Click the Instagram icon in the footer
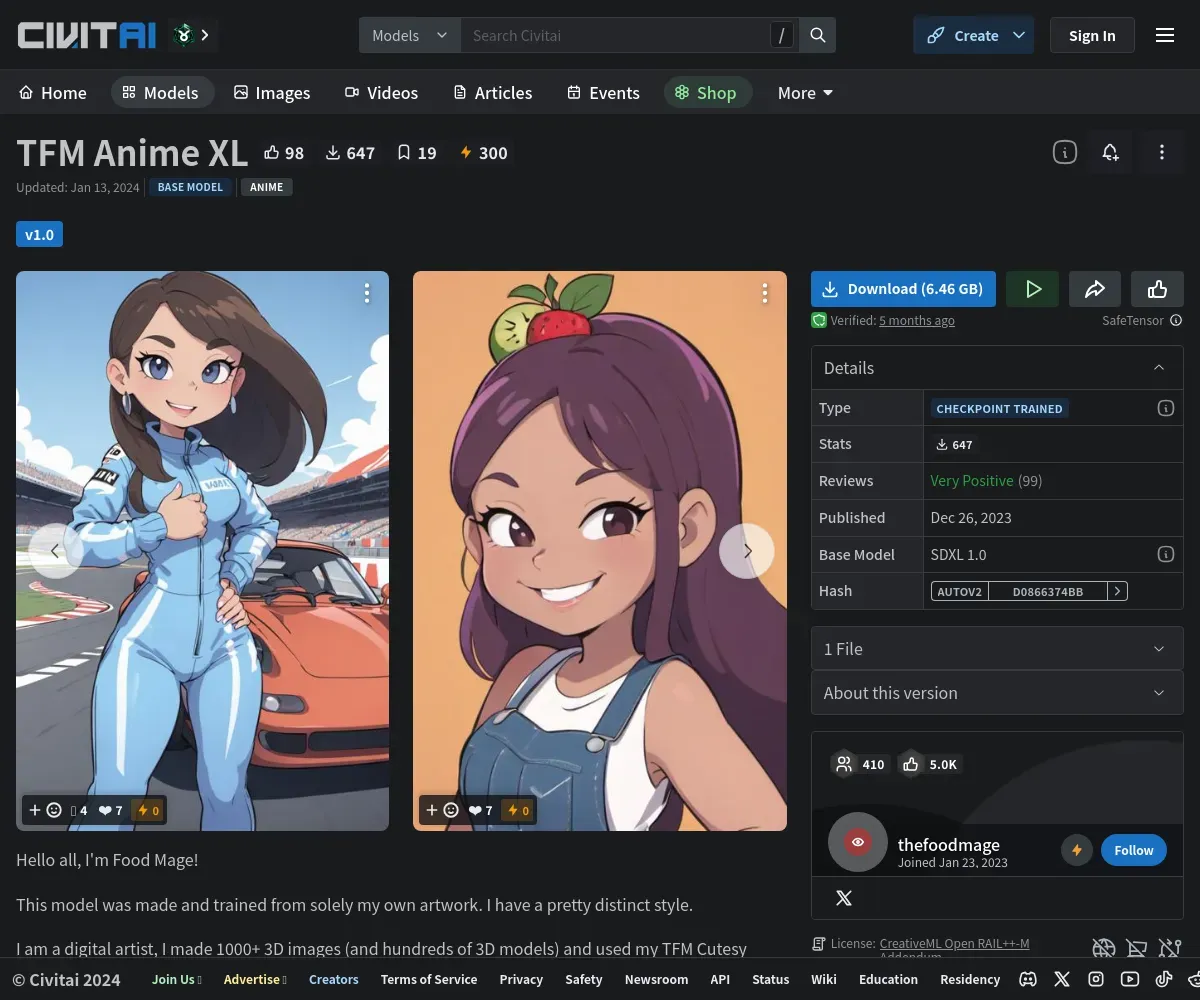Viewport: 1200px width, 1000px height. pyautogui.click(x=1096, y=979)
